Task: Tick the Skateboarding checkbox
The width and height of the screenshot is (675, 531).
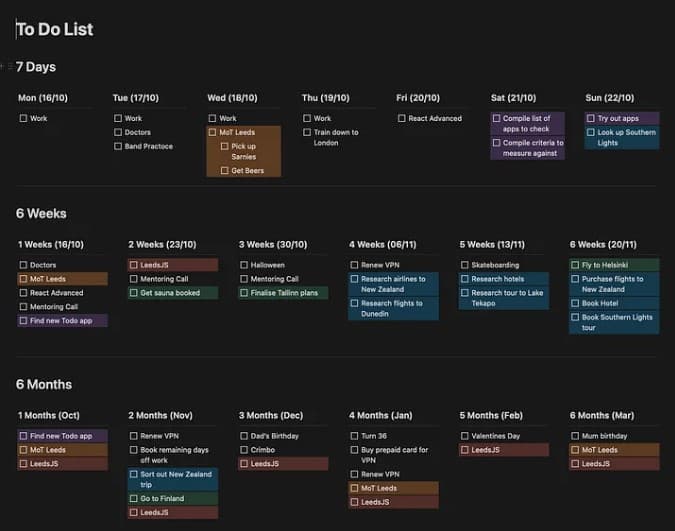Action: pos(464,265)
